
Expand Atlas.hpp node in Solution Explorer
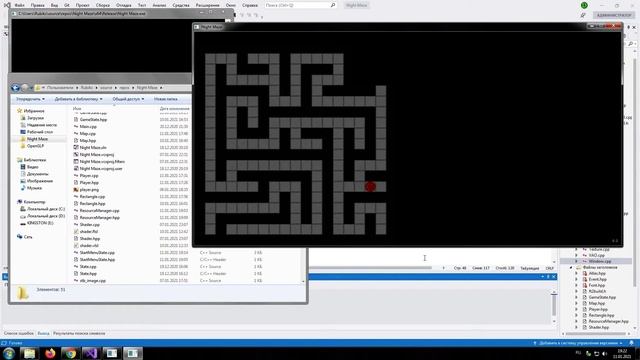[x=576, y=273]
